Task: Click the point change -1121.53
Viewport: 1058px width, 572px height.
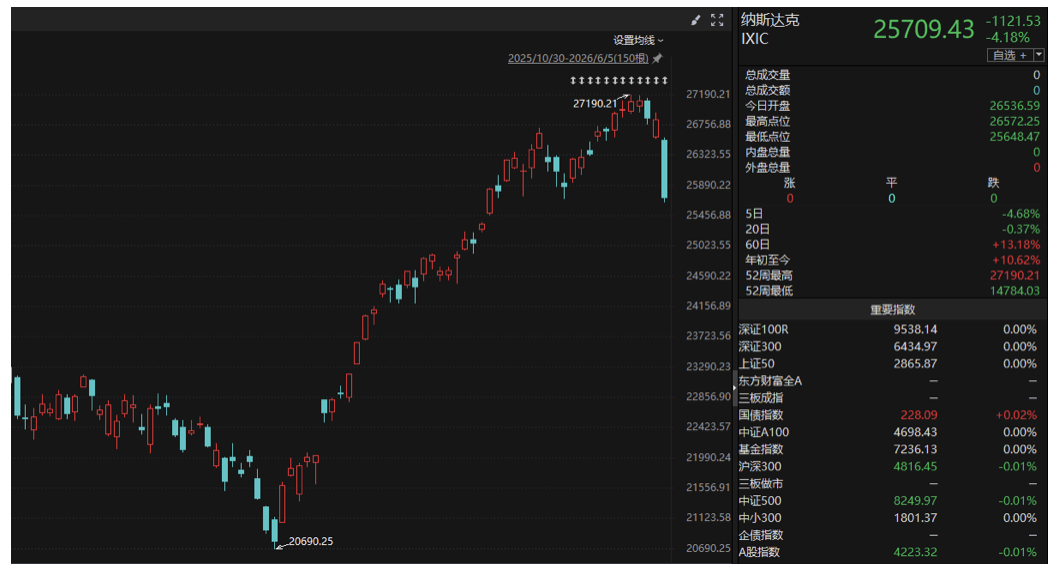Action: [x=1013, y=21]
